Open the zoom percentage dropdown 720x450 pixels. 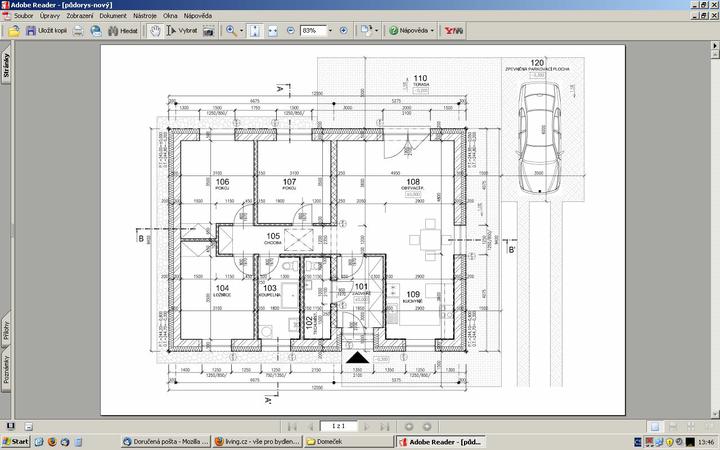point(329,31)
